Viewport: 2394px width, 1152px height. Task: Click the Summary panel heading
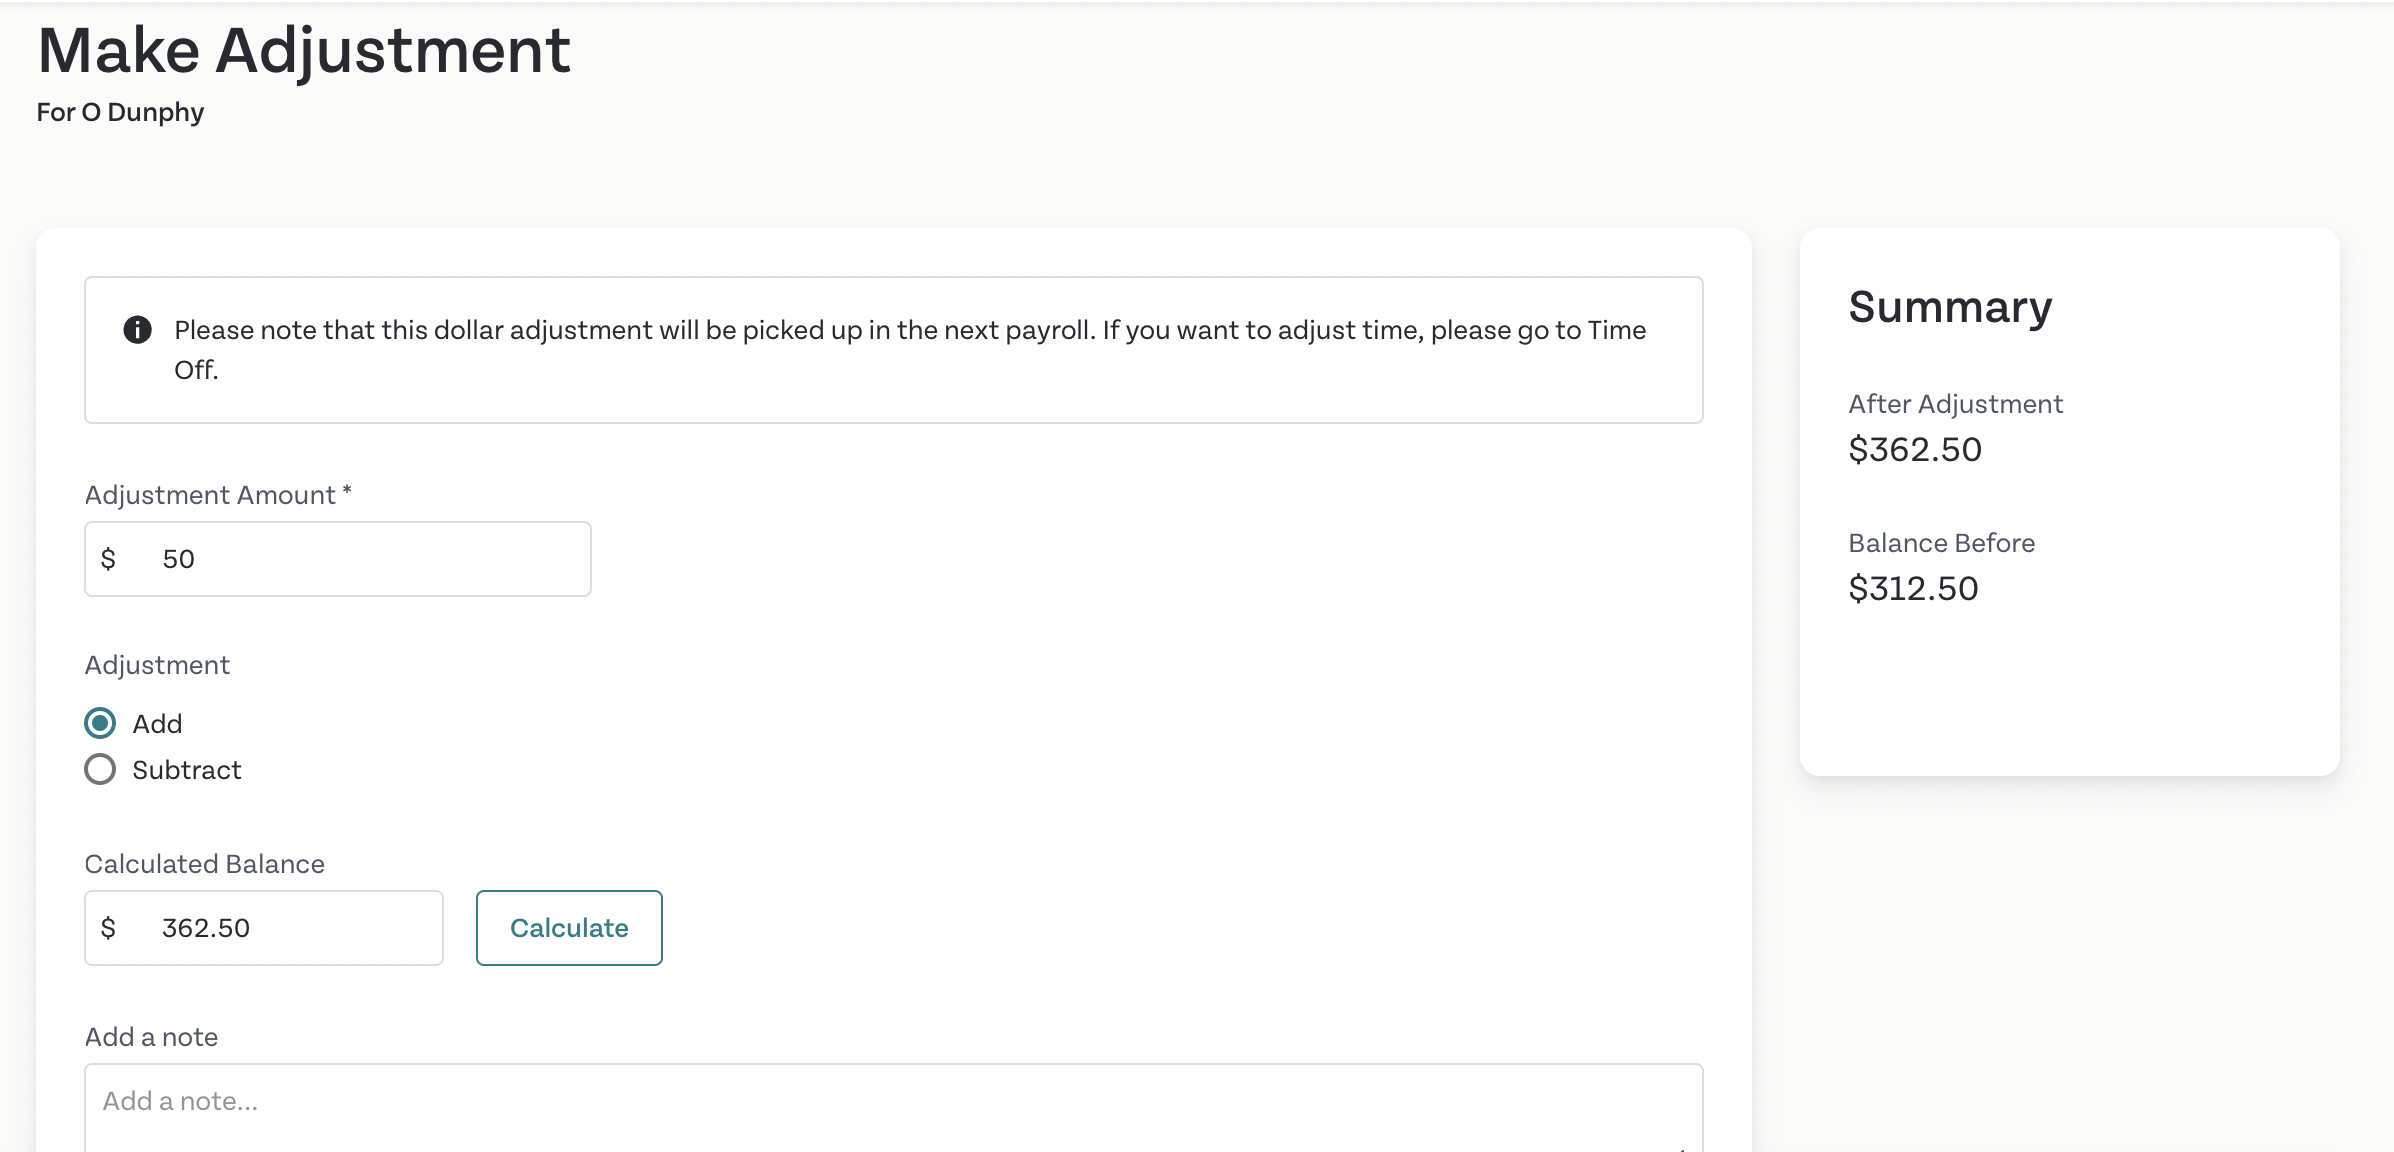tap(1950, 307)
